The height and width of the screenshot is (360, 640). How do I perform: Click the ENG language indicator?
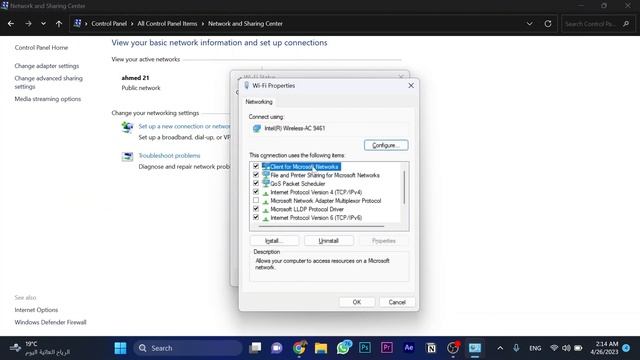535,348
